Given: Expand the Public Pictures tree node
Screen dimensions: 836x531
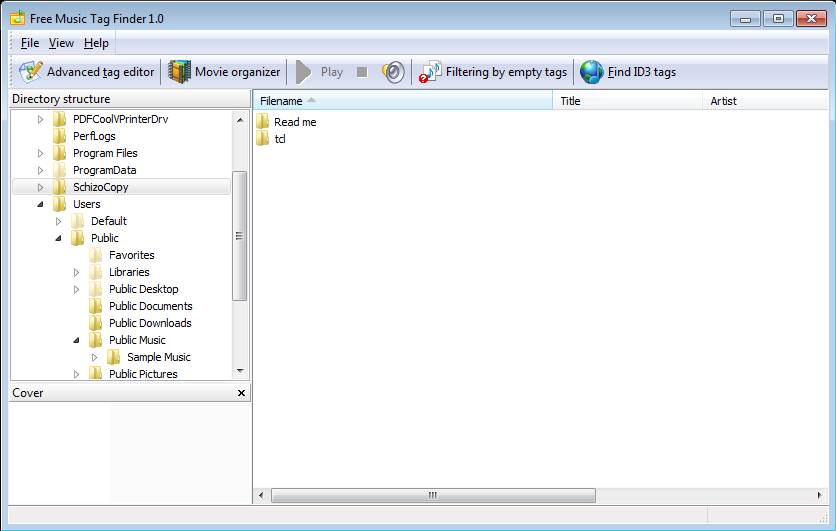Looking at the screenshot, I should [x=77, y=374].
